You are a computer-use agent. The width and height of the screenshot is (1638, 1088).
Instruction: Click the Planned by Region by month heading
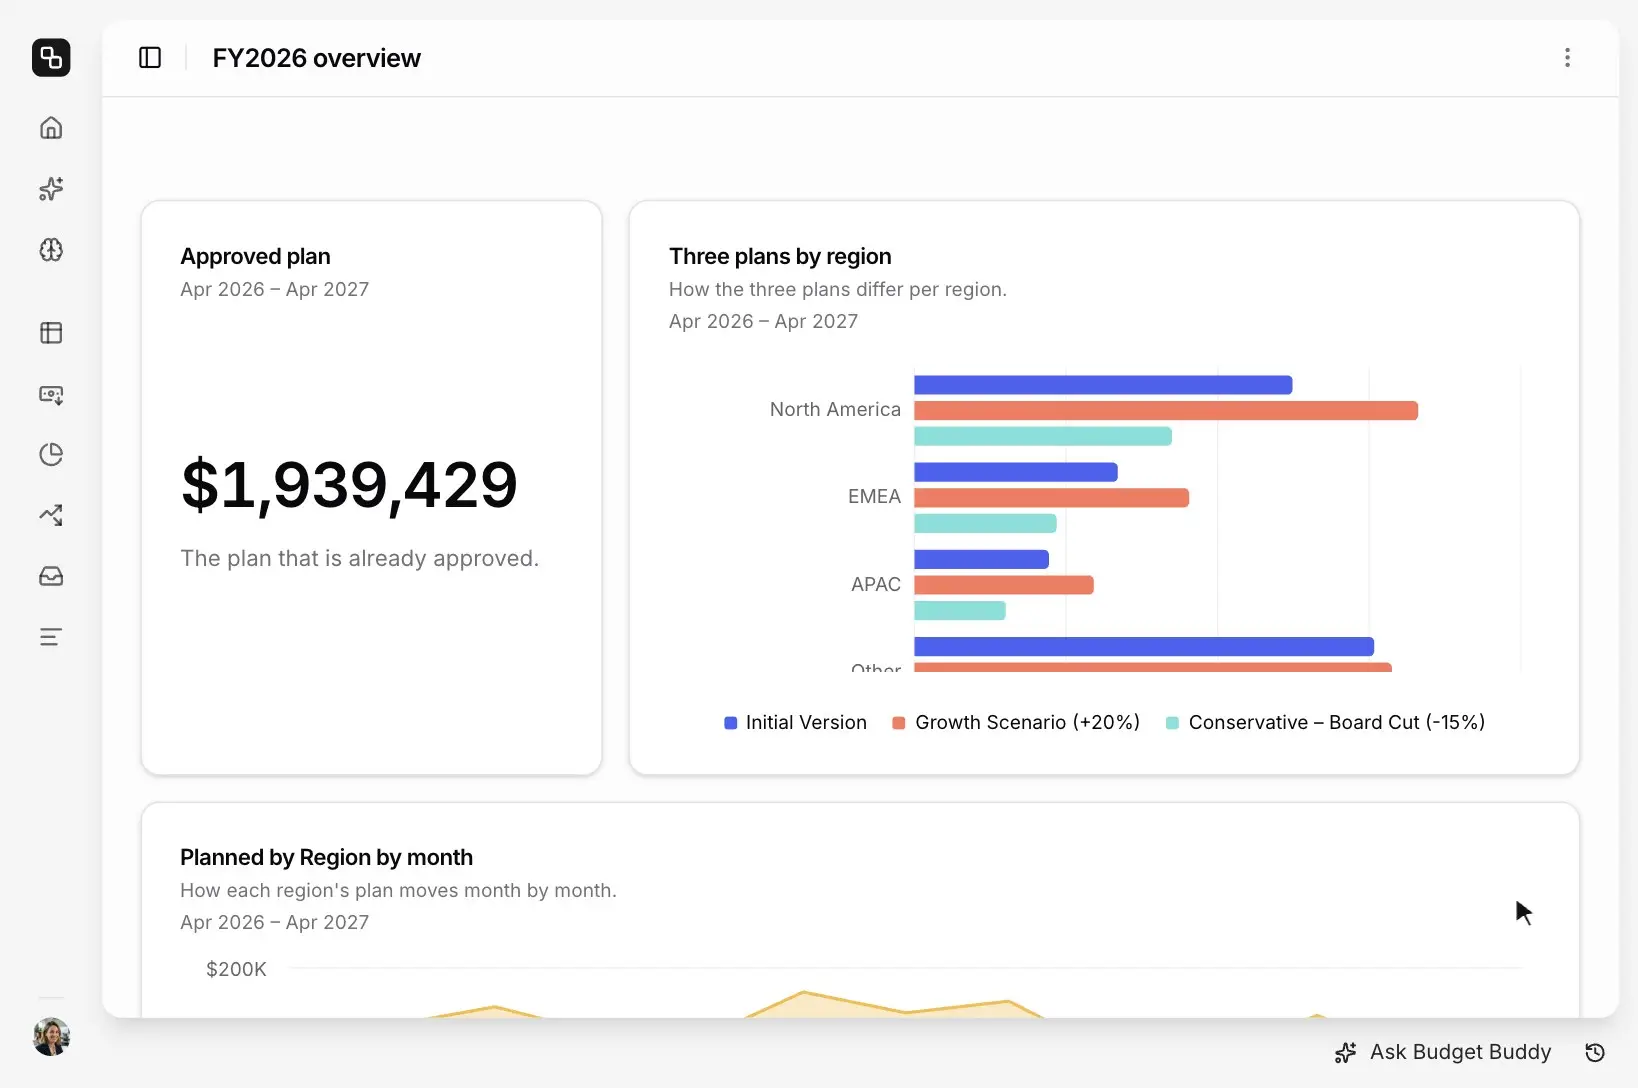[x=326, y=857]
